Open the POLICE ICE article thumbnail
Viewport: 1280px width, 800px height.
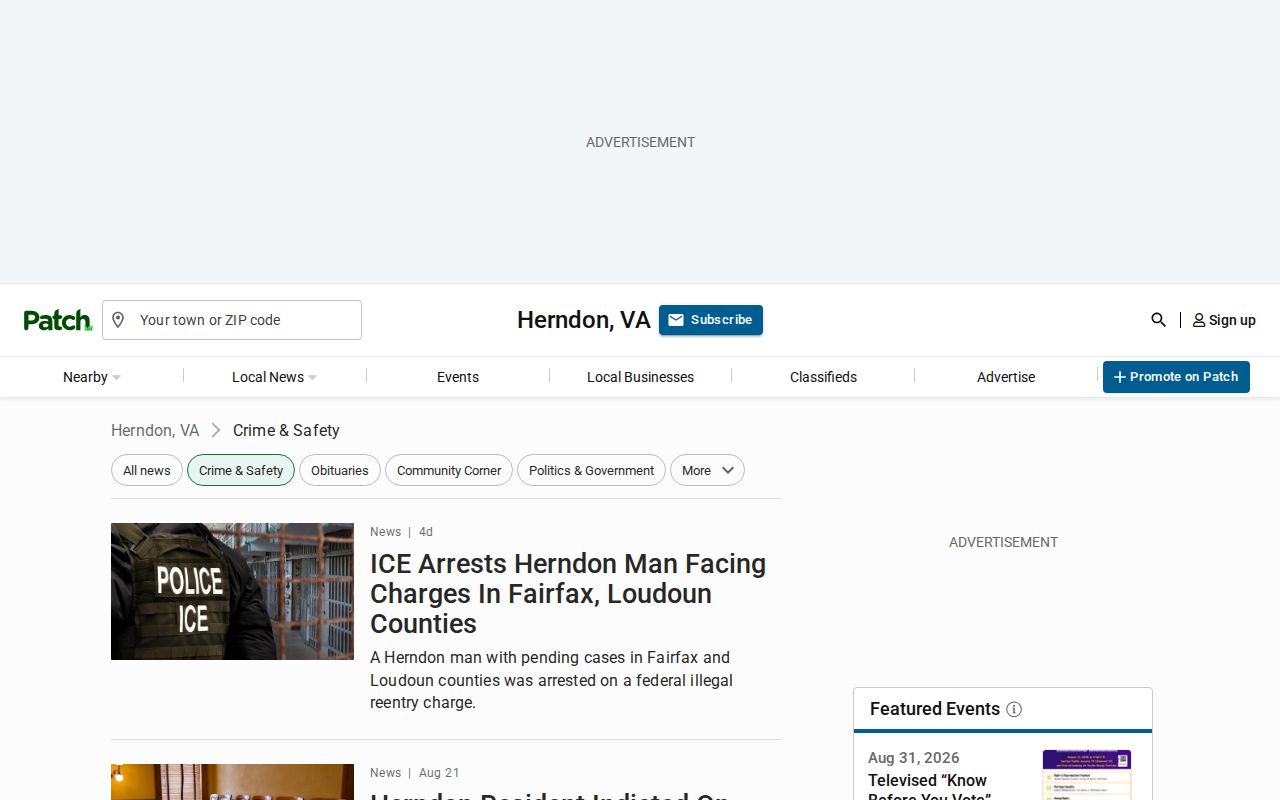[232, 591]
